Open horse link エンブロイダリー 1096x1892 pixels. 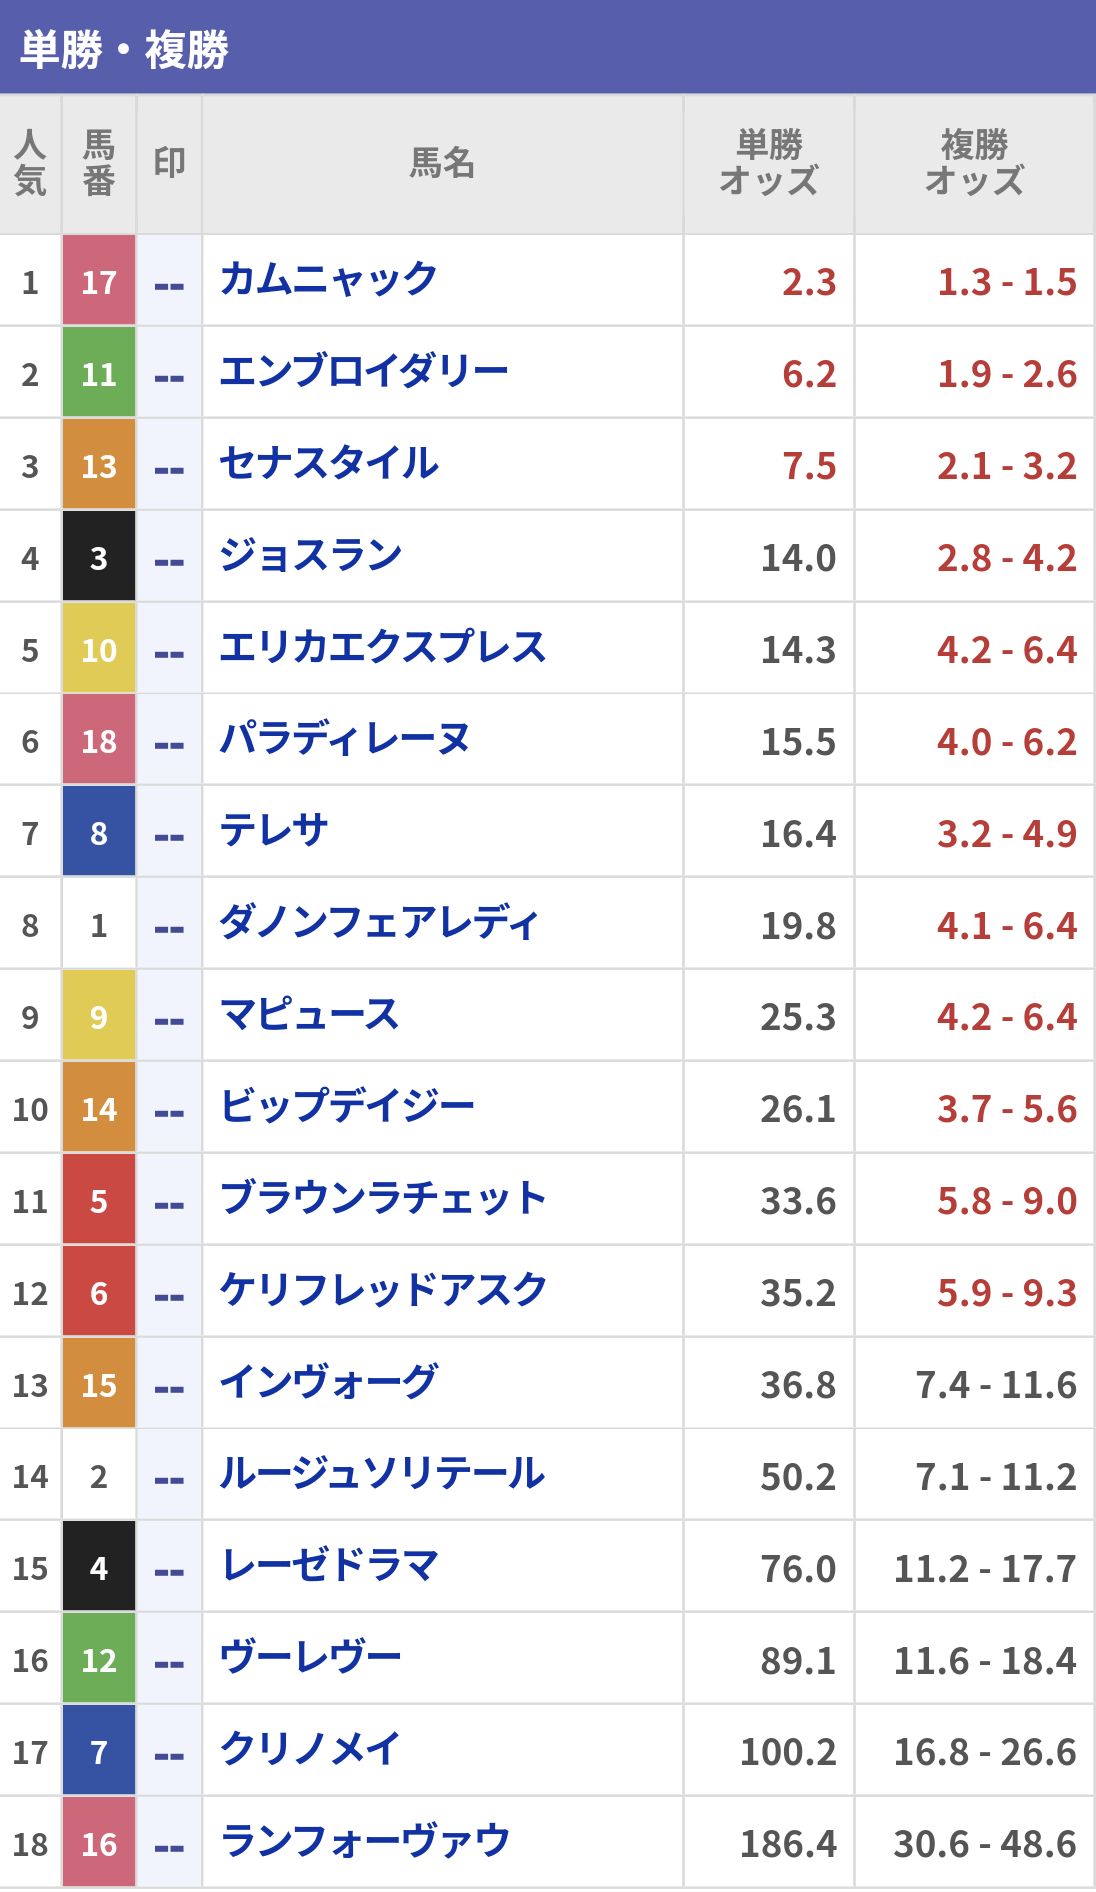364,372
